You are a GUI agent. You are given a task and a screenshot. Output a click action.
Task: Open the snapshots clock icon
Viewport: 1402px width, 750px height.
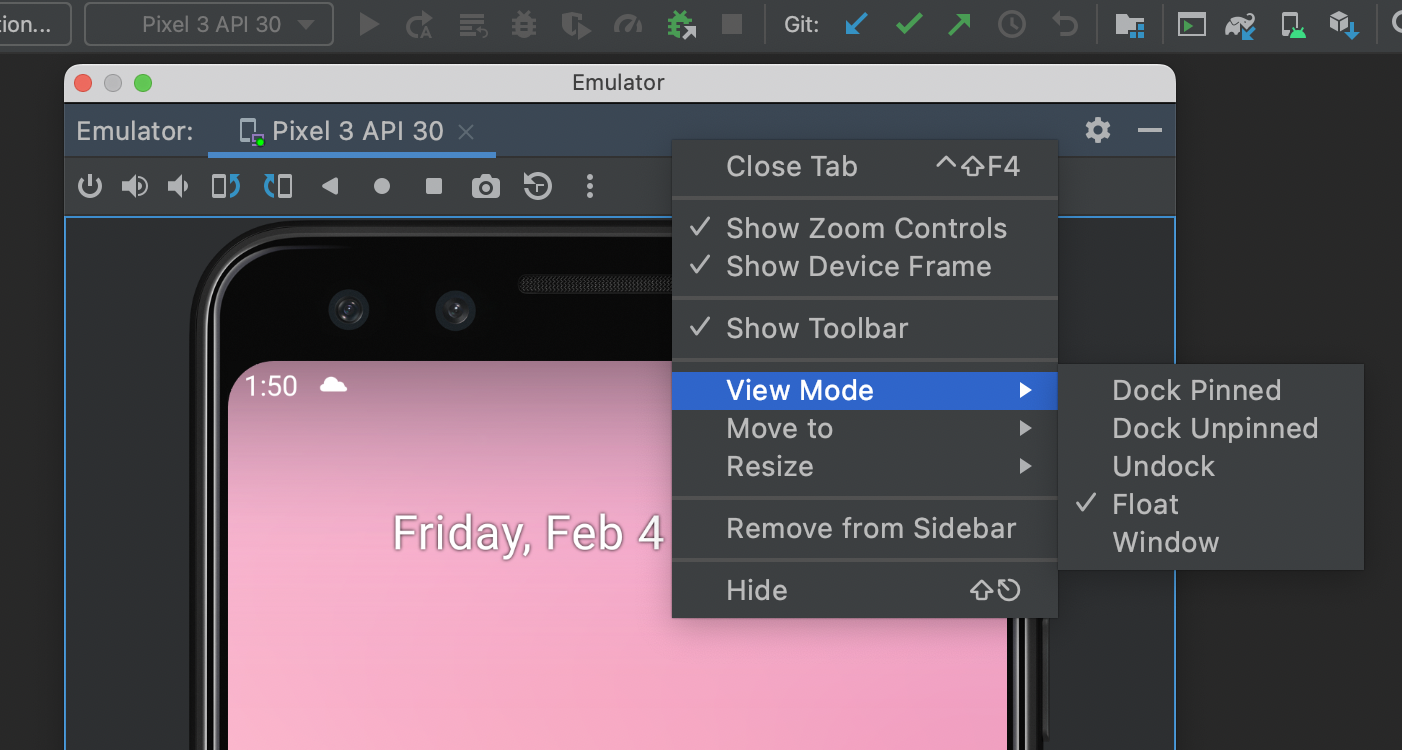538,186
